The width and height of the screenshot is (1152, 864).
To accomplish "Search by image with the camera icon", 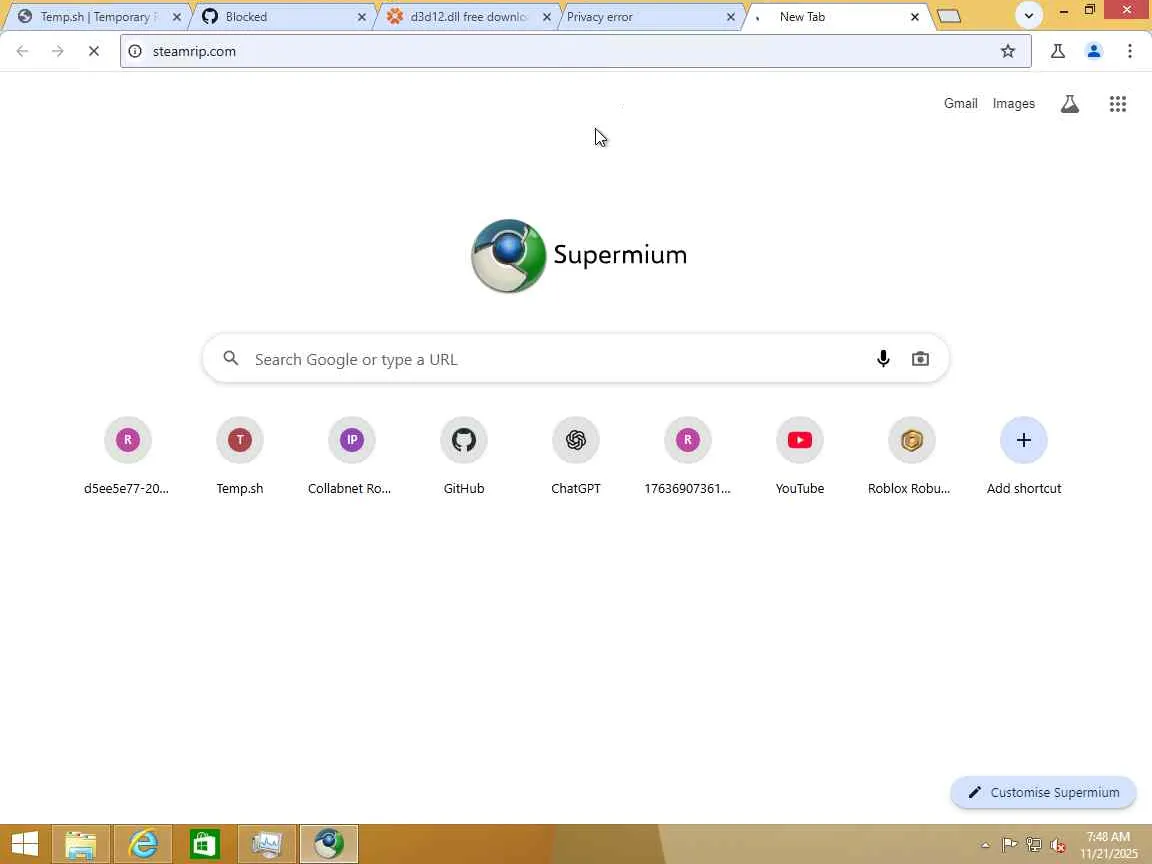I will [x=920, y=359].
